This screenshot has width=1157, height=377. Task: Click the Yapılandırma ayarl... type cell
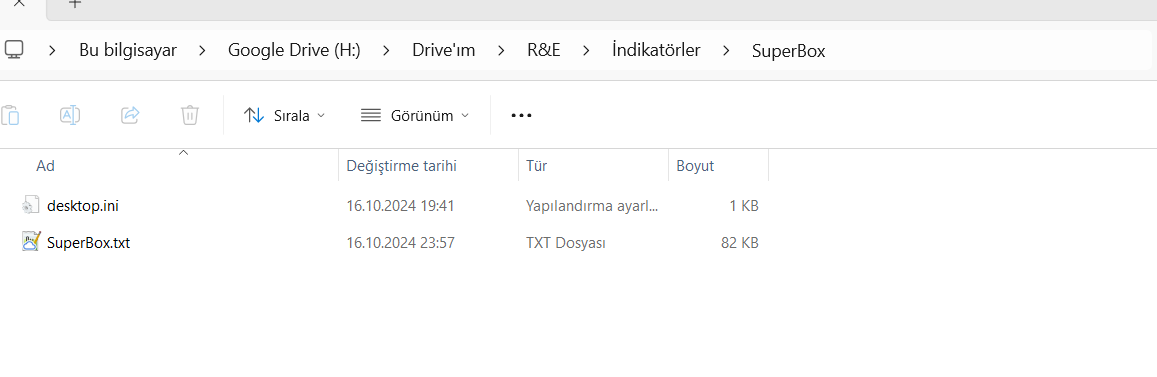592,206
